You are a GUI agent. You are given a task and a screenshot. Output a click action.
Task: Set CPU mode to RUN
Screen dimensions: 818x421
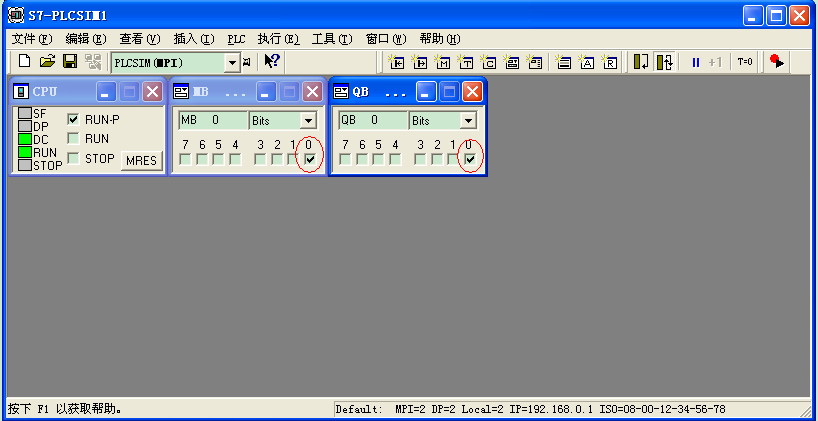(73, 139)
